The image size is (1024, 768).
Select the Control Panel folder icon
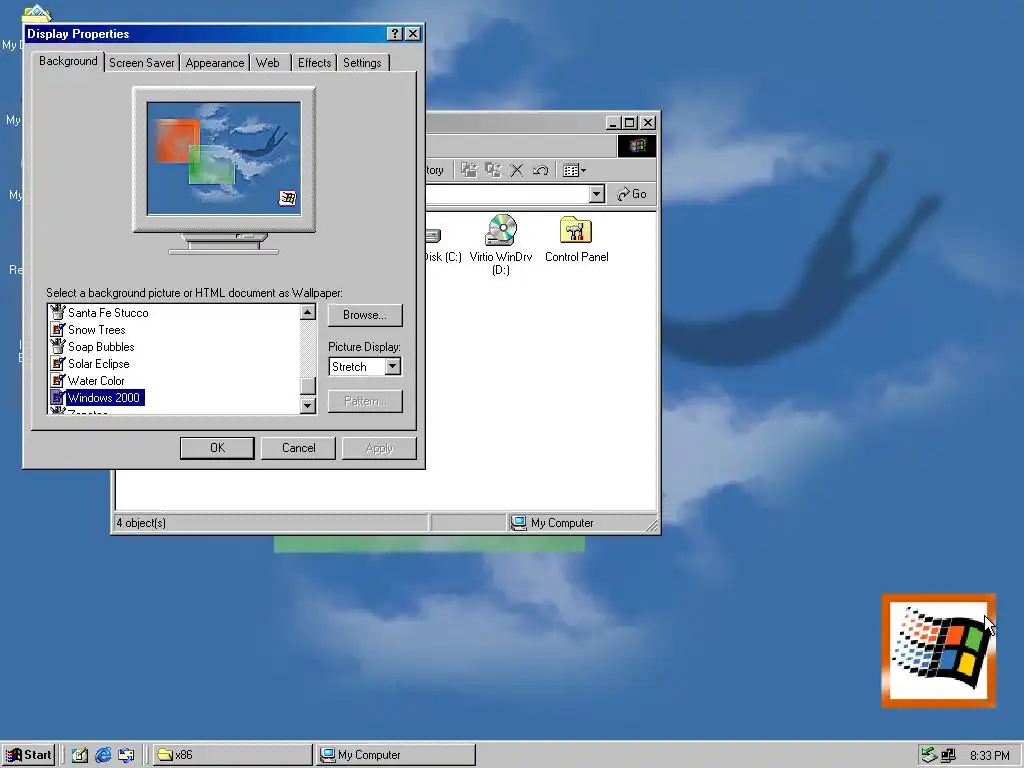pyautogui.click(x=576, y=239)
